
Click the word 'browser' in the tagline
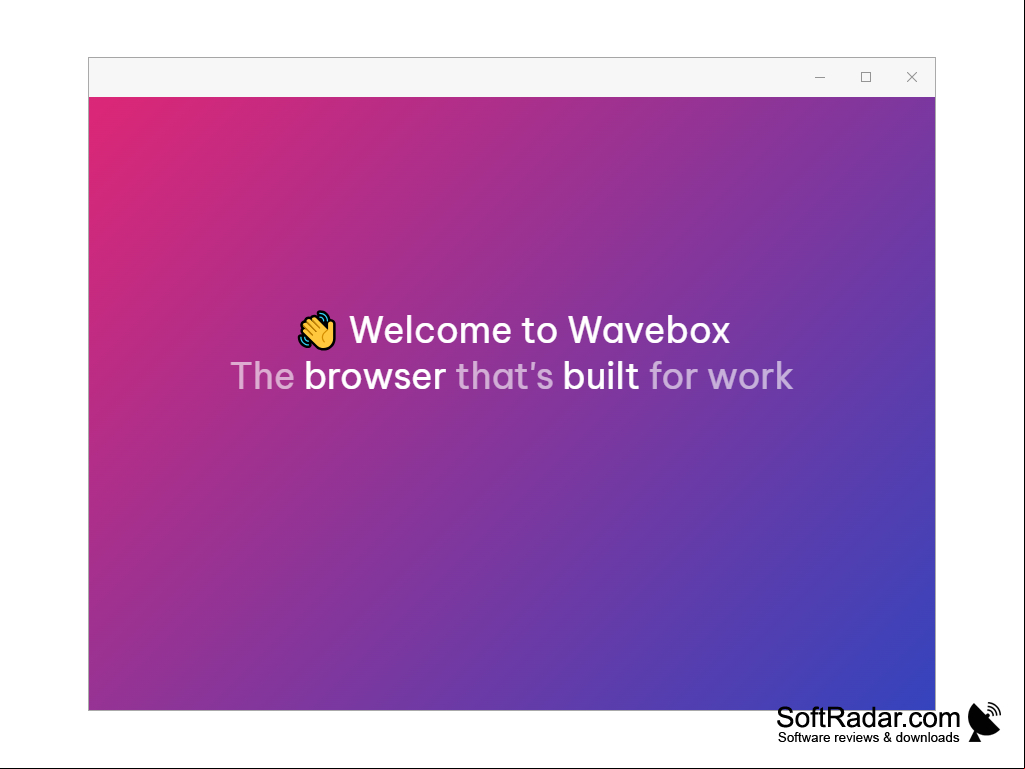pos(375,376)
